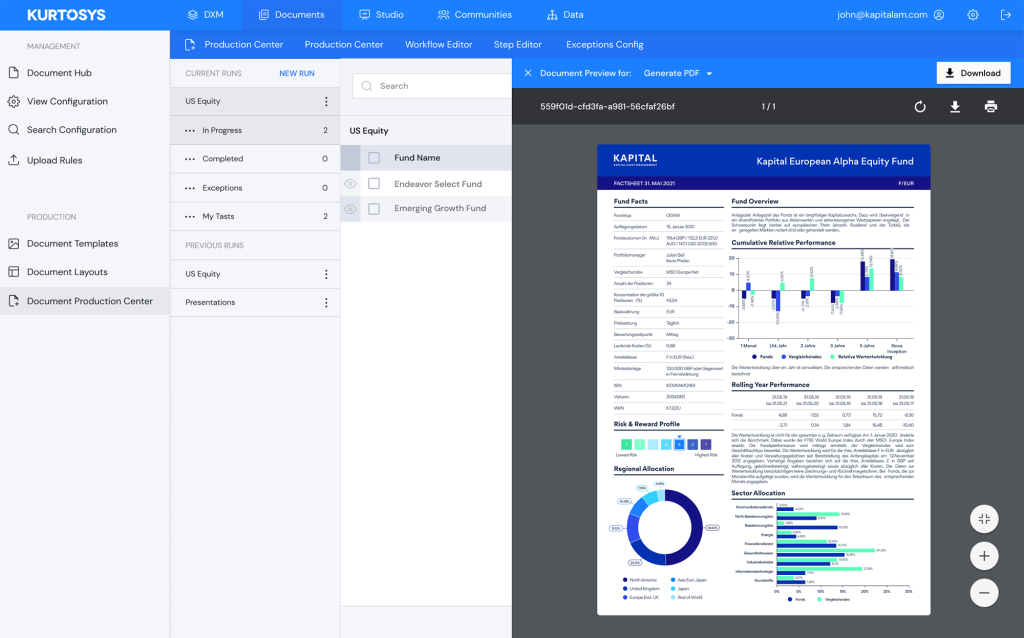Toggle the eye for Endeavor Select Fund

(351, 183)
